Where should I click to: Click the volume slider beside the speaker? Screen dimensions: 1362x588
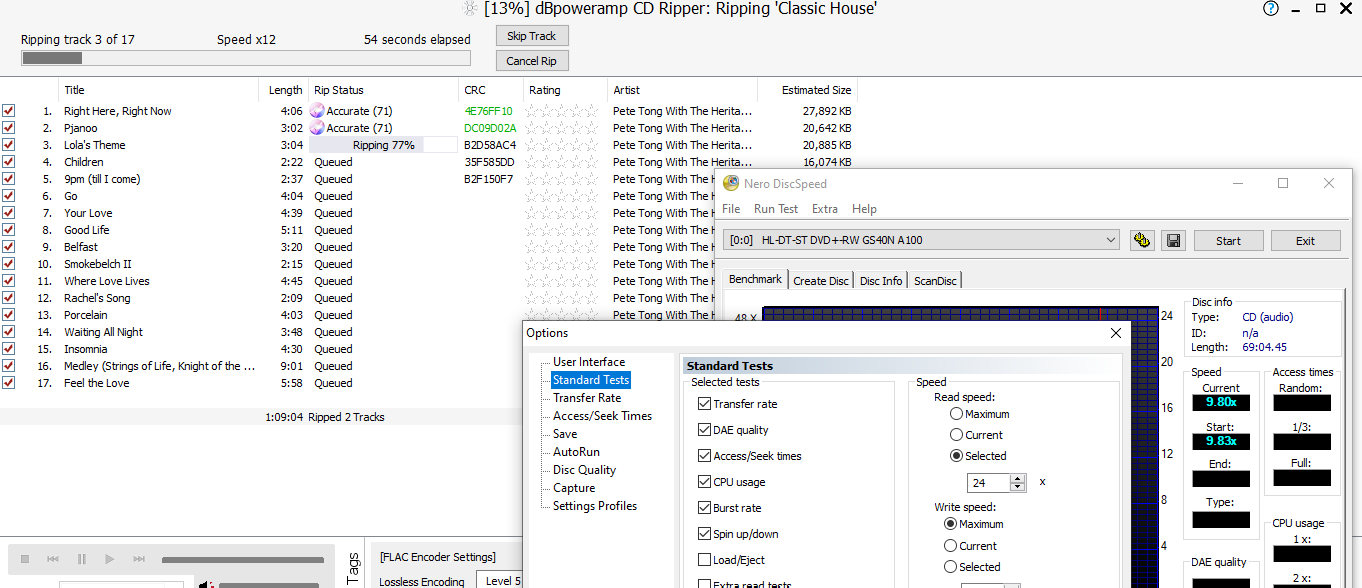tap(269, 584)
